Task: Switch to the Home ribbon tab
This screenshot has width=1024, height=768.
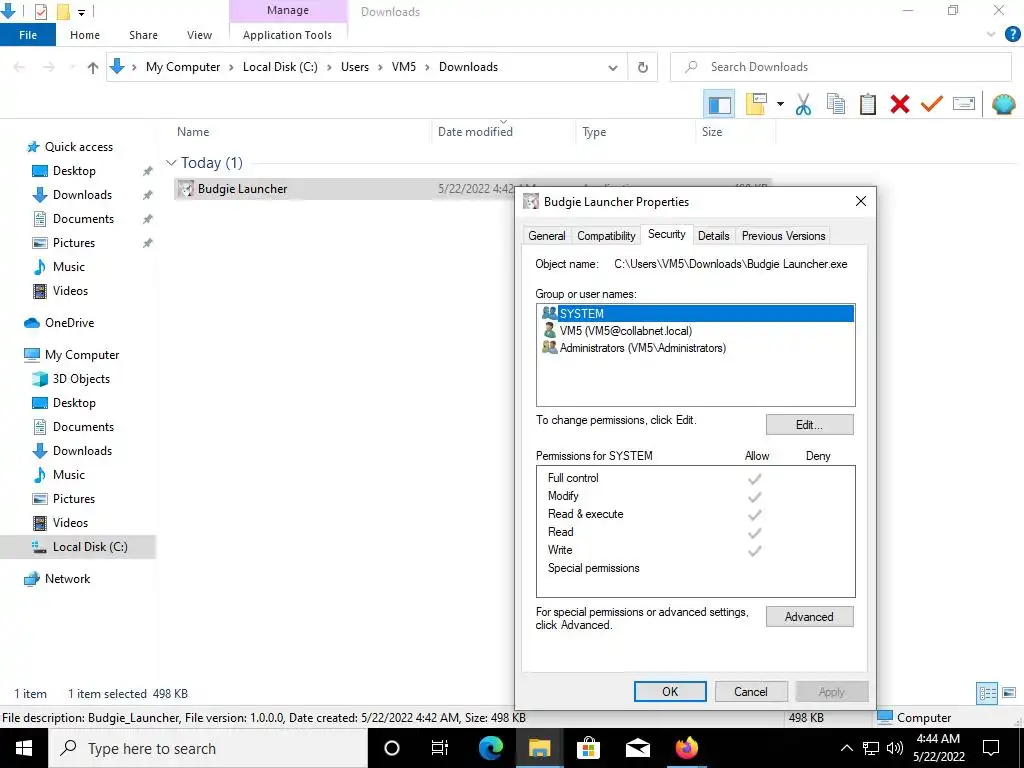Action: click(x=85, y=35)
